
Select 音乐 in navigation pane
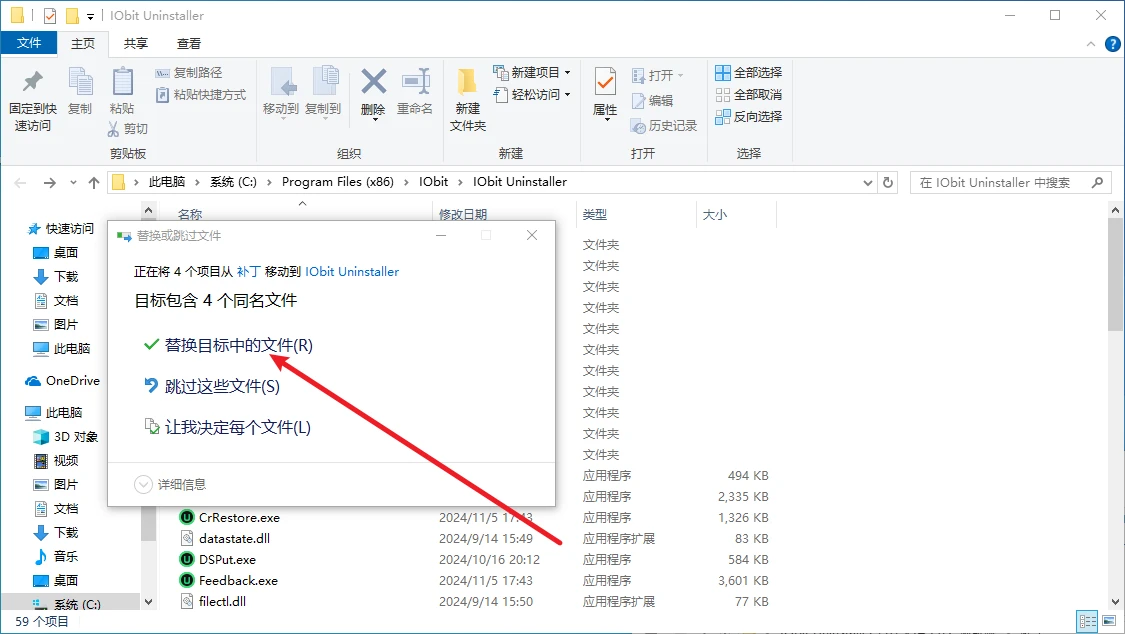pyautogui.click(x=56, y=557)
